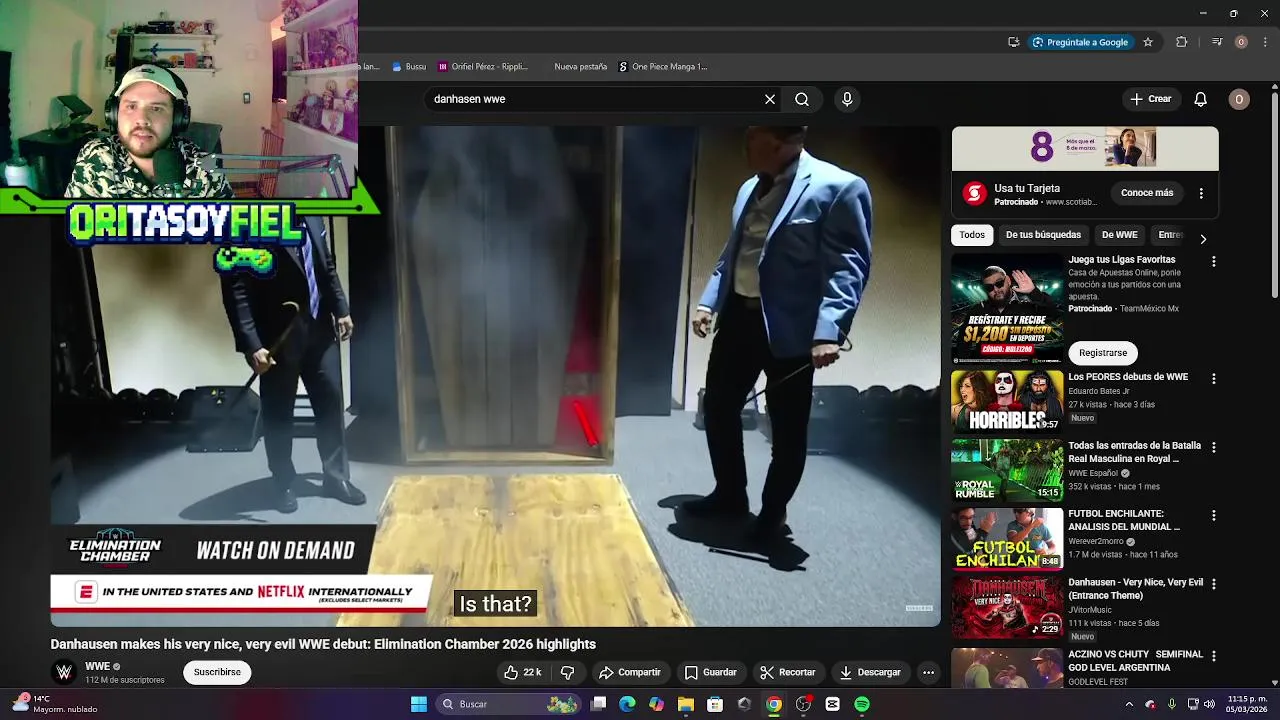Open the Windows Start menu

pos(419,704)
